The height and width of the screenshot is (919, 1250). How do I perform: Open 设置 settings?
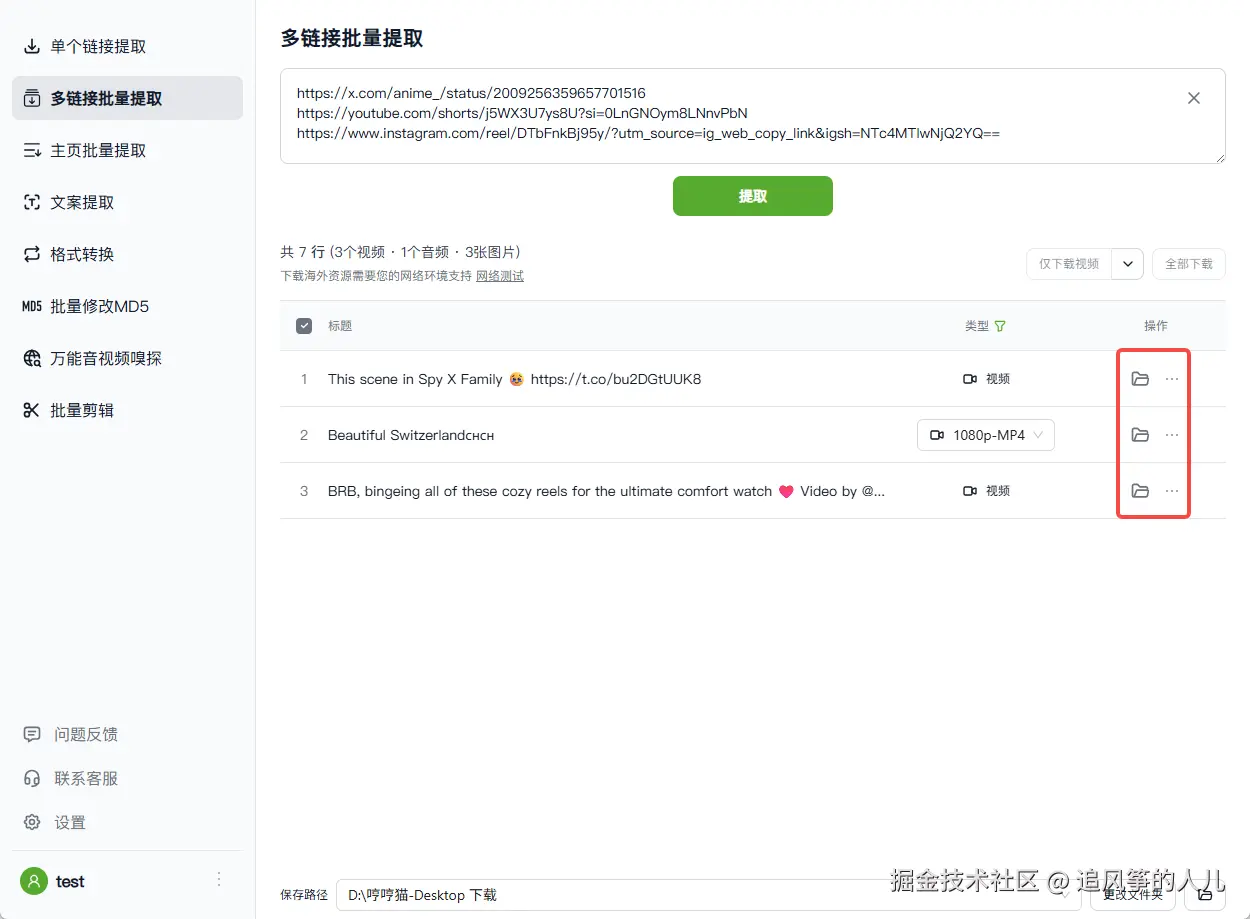[x=70, y=822]
